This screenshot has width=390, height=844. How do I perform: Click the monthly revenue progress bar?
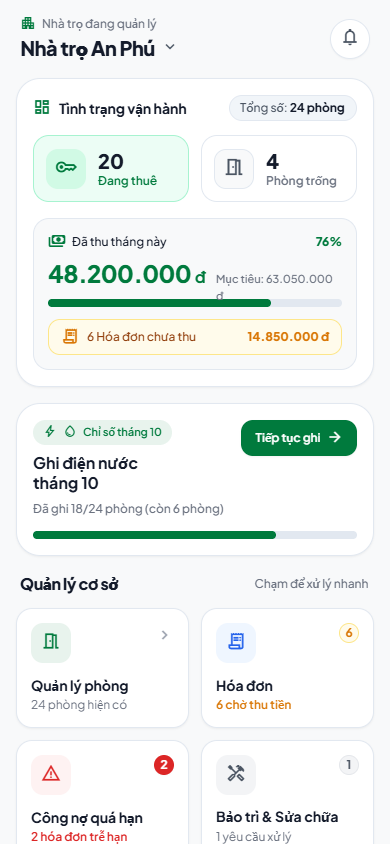pyautogui.click(x=195, y=303)
